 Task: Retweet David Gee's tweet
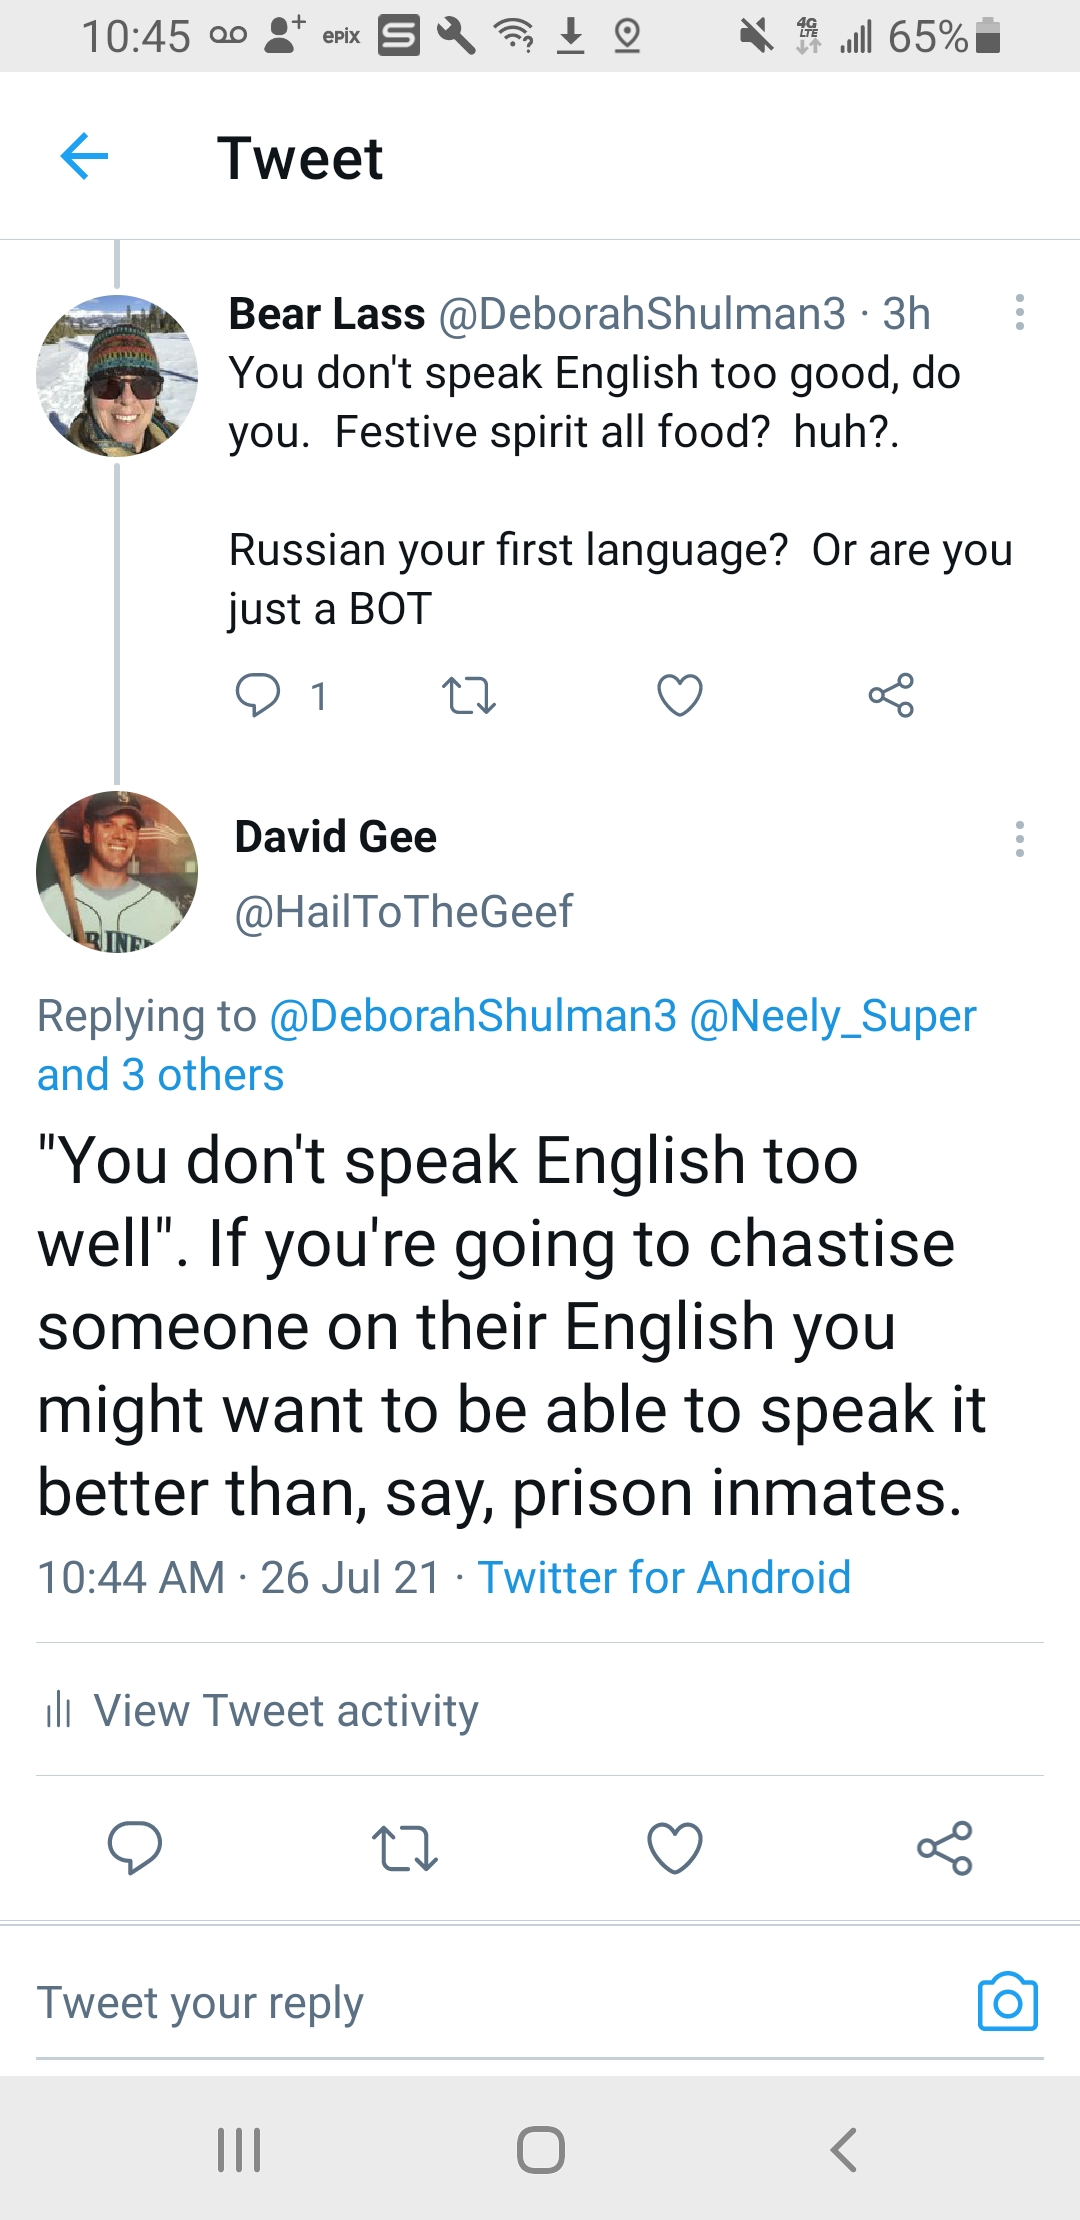pos(405,1847)
